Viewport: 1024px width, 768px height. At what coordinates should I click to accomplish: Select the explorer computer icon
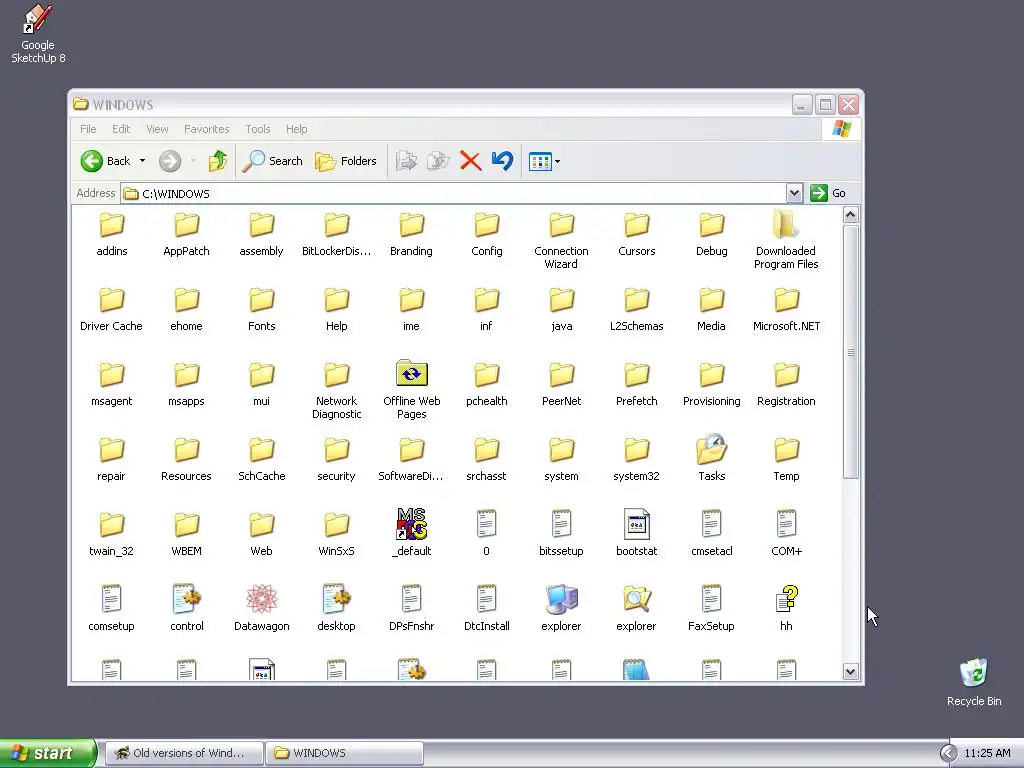[x=562, y=598]
